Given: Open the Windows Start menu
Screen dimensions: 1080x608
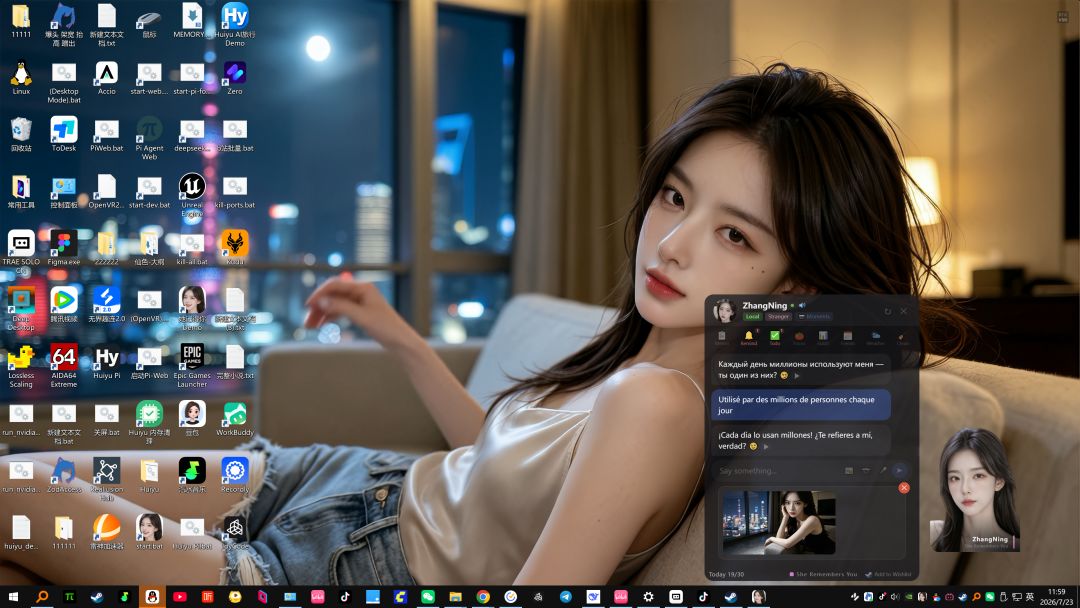Looking at the screenshot, I should (x=14, y=597).
